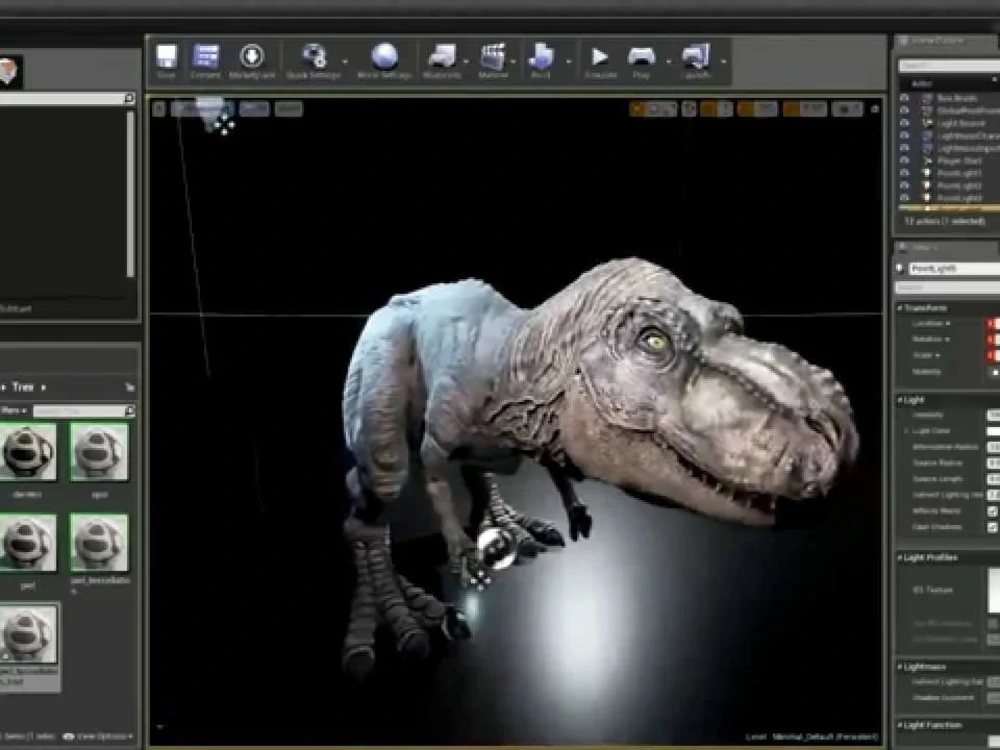This screenshot has height=750, width=1000.
Task: Collapse the Transform section header
Action: (x=900, y=306)
